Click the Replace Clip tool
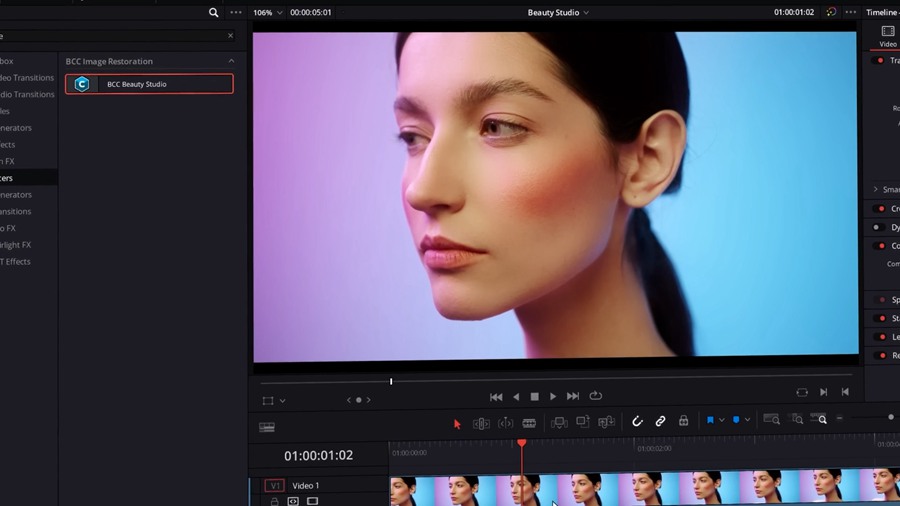This screenshot has width=900, height=506. (x=606, y=422)
